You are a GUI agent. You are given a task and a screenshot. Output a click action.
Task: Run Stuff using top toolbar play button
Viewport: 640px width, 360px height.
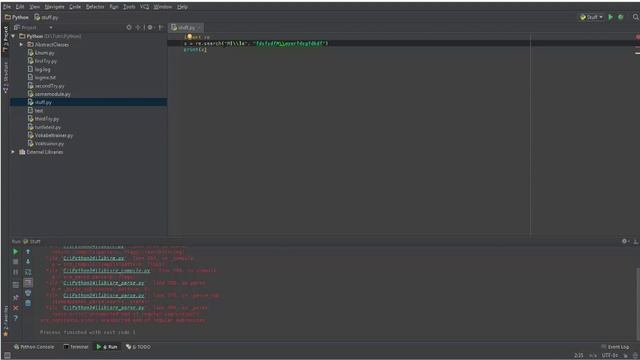(611, 17)
